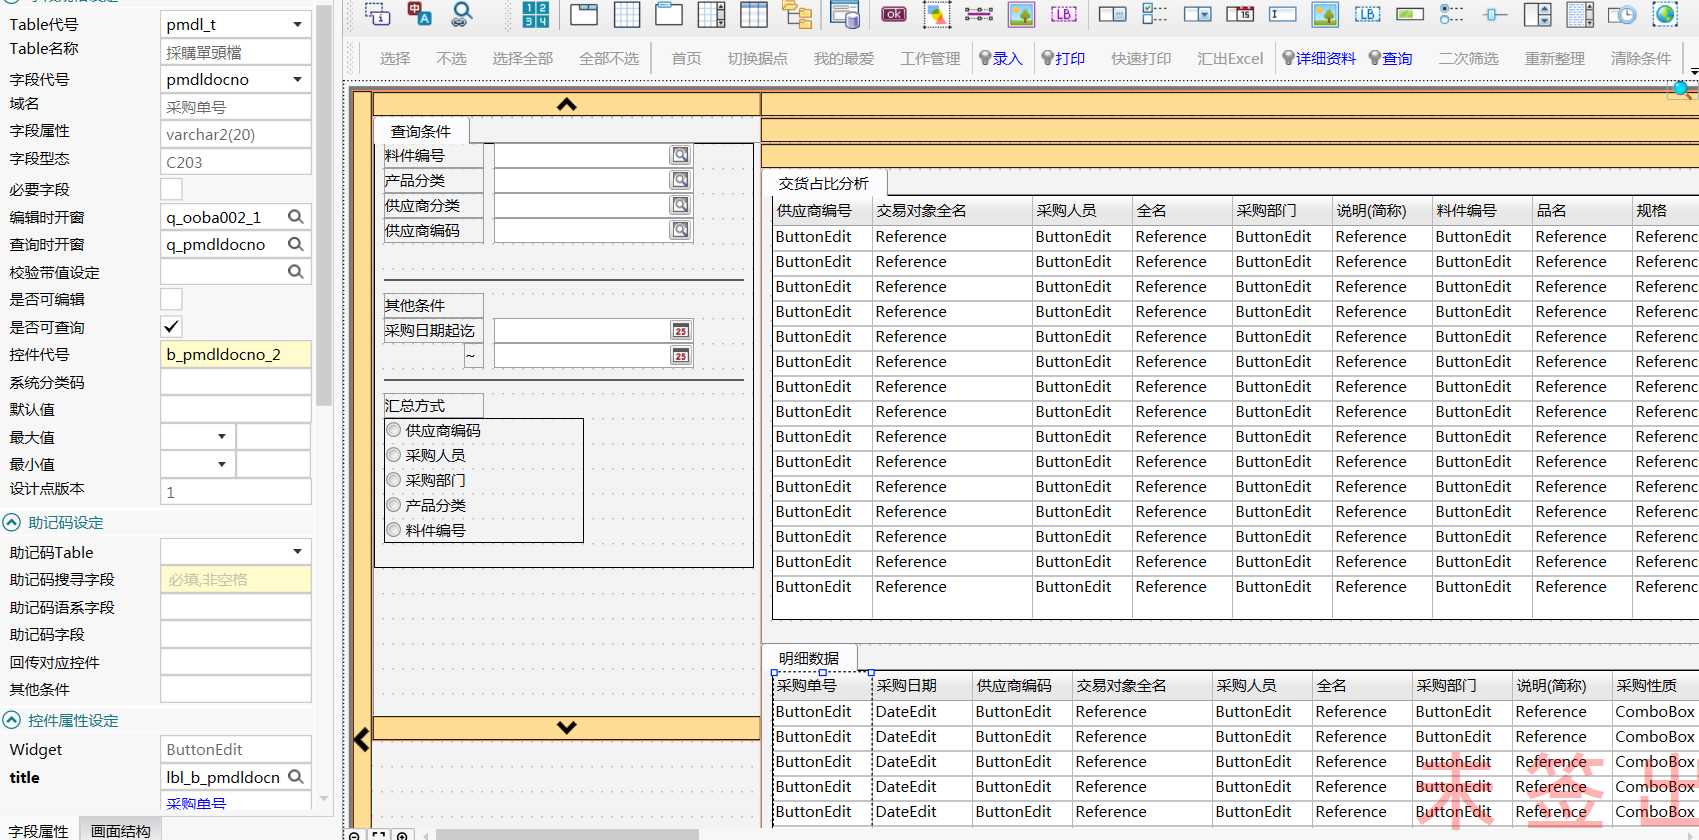Click the down chevron below query panel
This screenshot has width=1699, height=840.
(567, 728)
